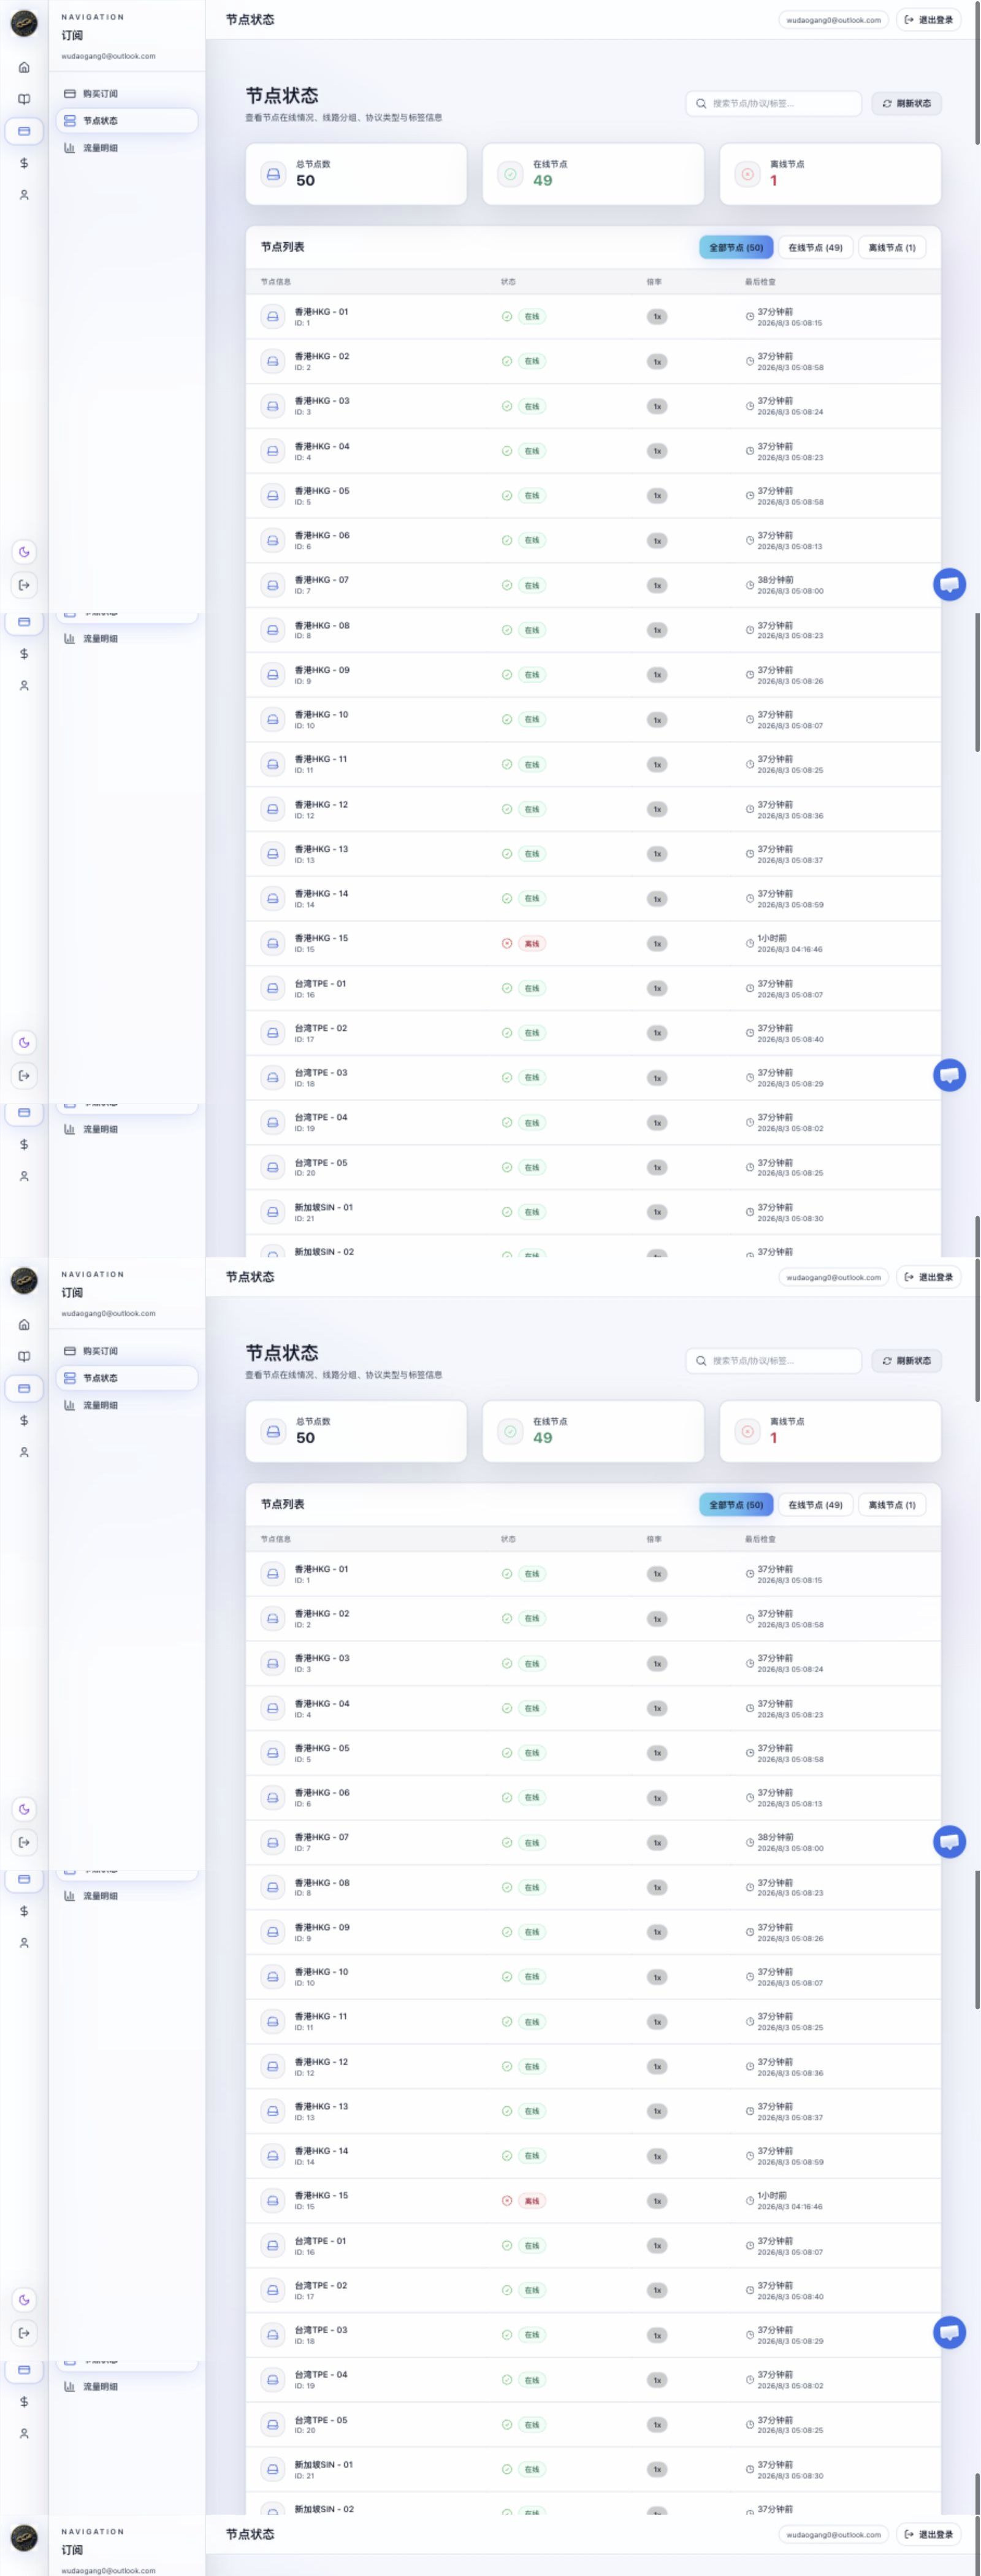The width and height of the screenshot is (981, 2576).
Task: Click 1x badge of 台湾TPE - 03, lower copy
Action: pos(657,2335)
